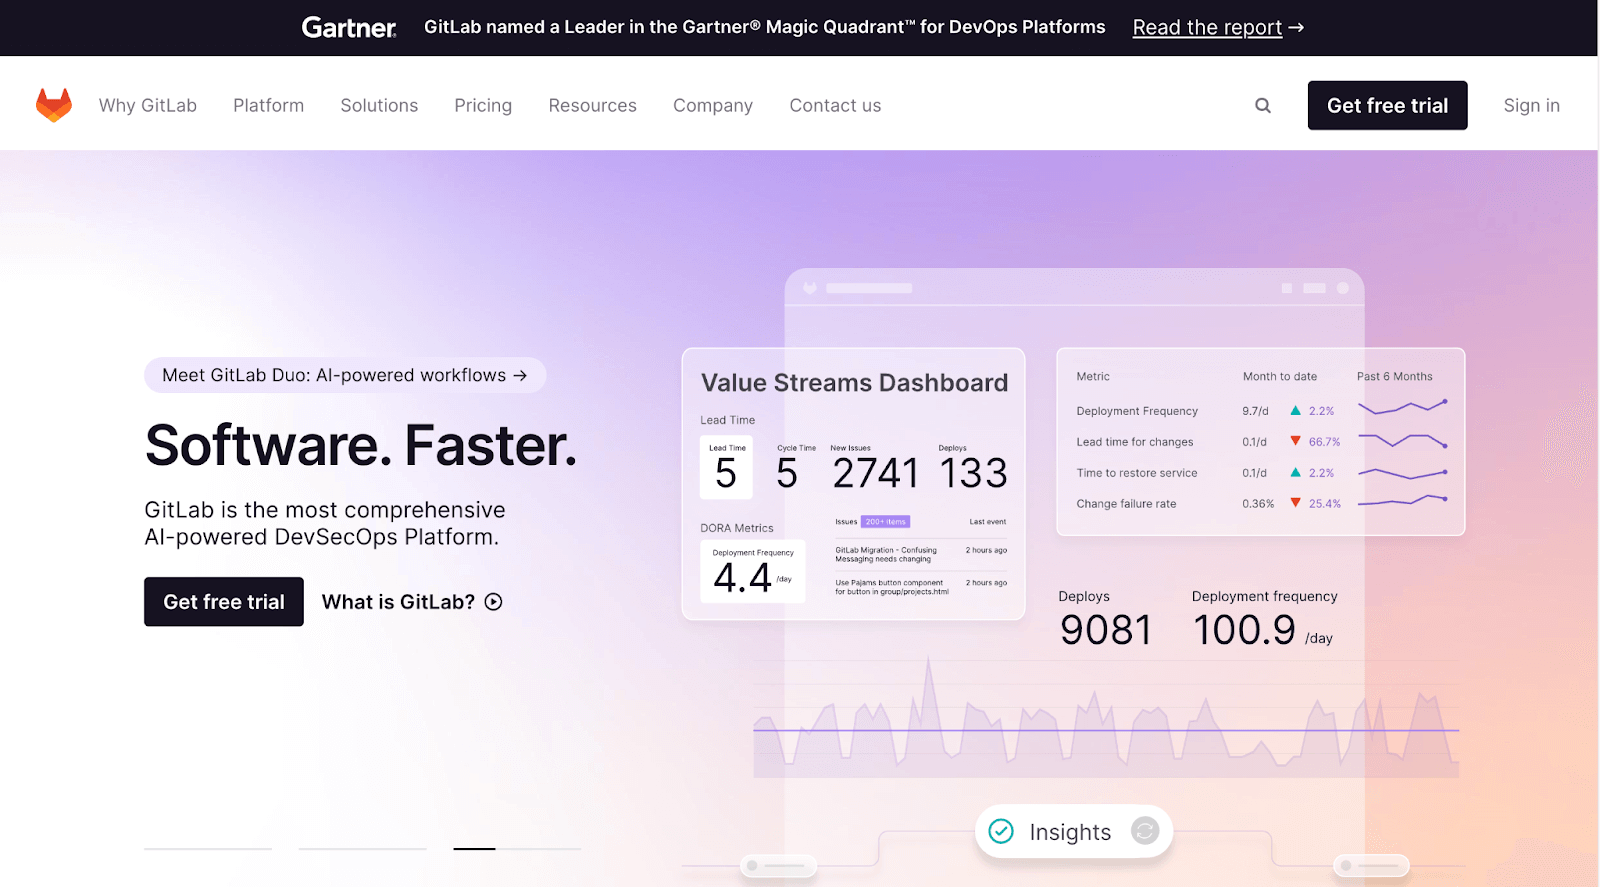Click the Lead time for changes row label
Screen dimensions: 1600x887
[x=1135, y=442]
